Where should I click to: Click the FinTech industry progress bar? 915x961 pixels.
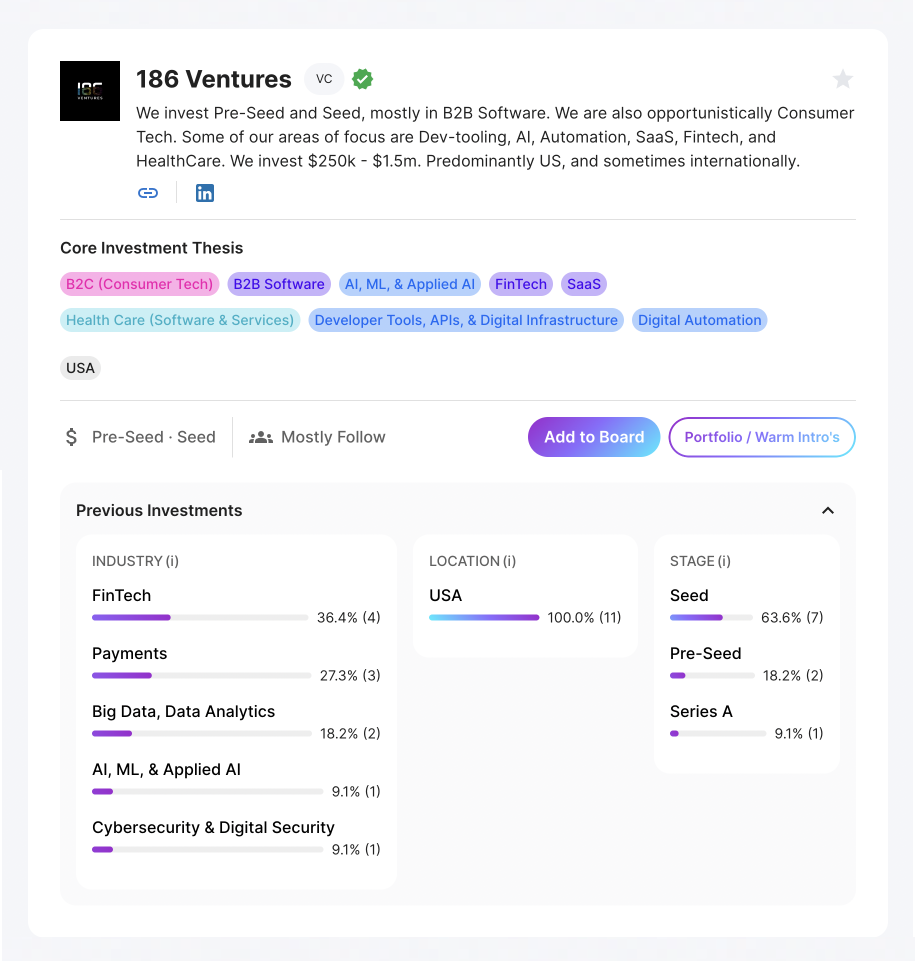pos(200,618)
